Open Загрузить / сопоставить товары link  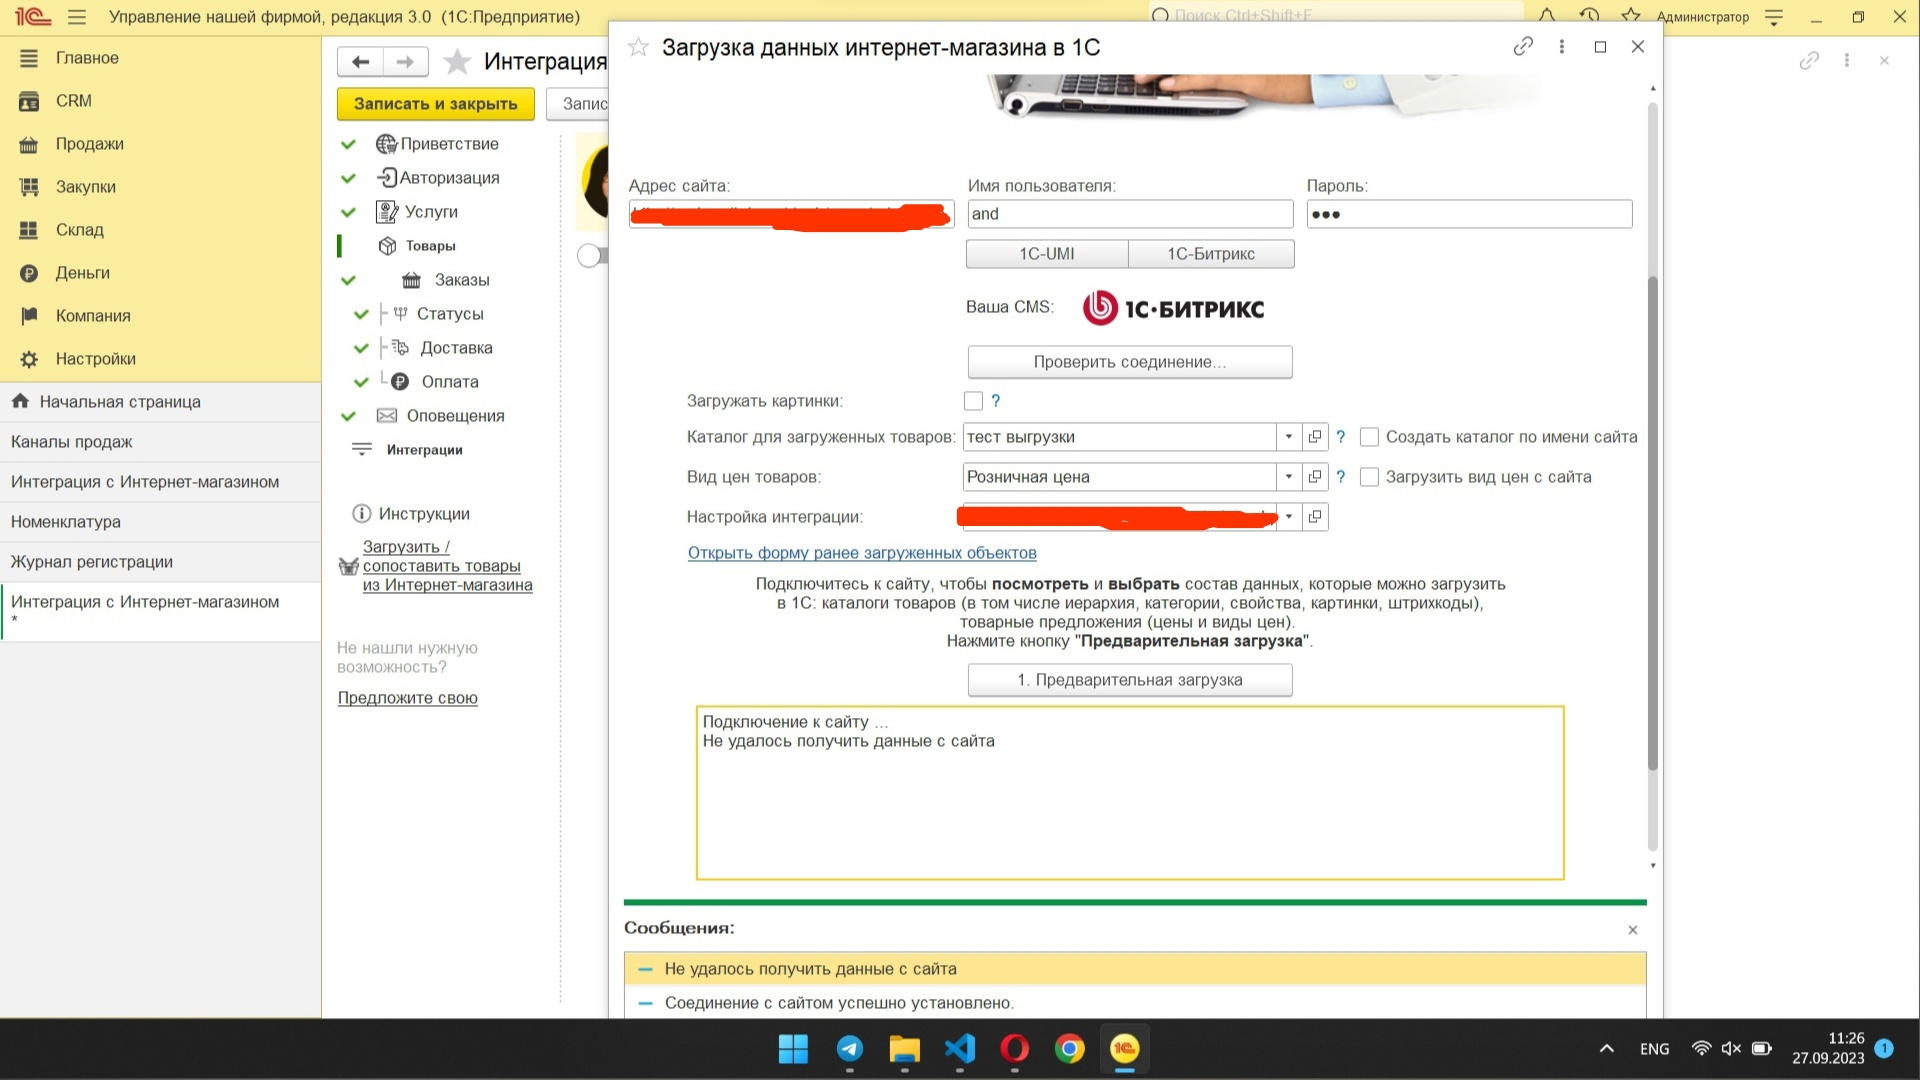point(447,566)
